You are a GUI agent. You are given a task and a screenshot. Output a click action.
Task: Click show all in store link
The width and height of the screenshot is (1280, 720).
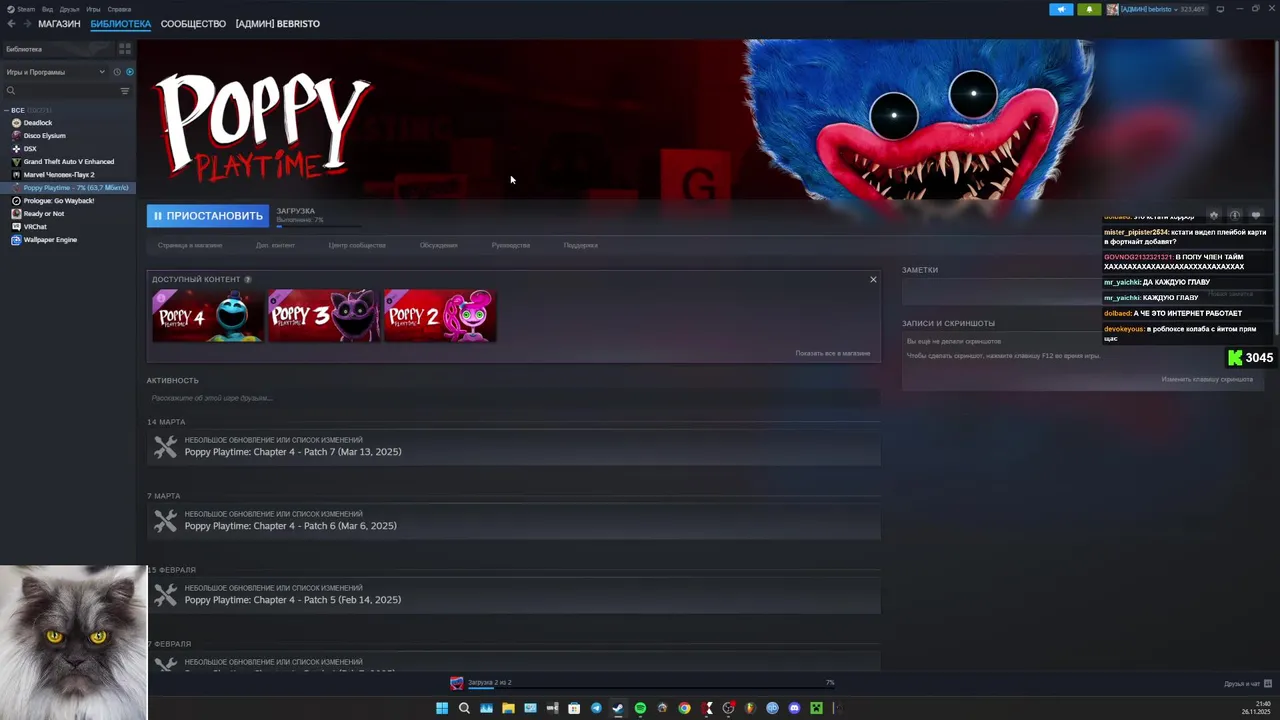click(833, 353)
